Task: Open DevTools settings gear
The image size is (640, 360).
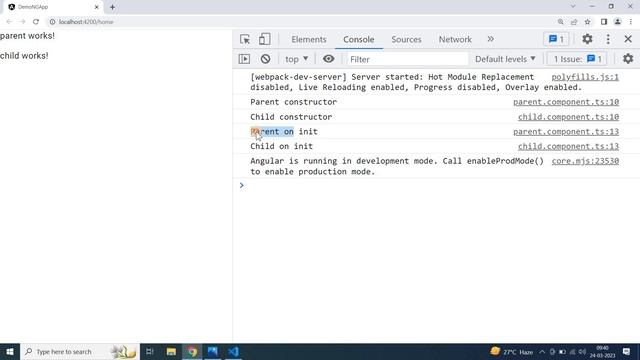Action: pos(587,39)
